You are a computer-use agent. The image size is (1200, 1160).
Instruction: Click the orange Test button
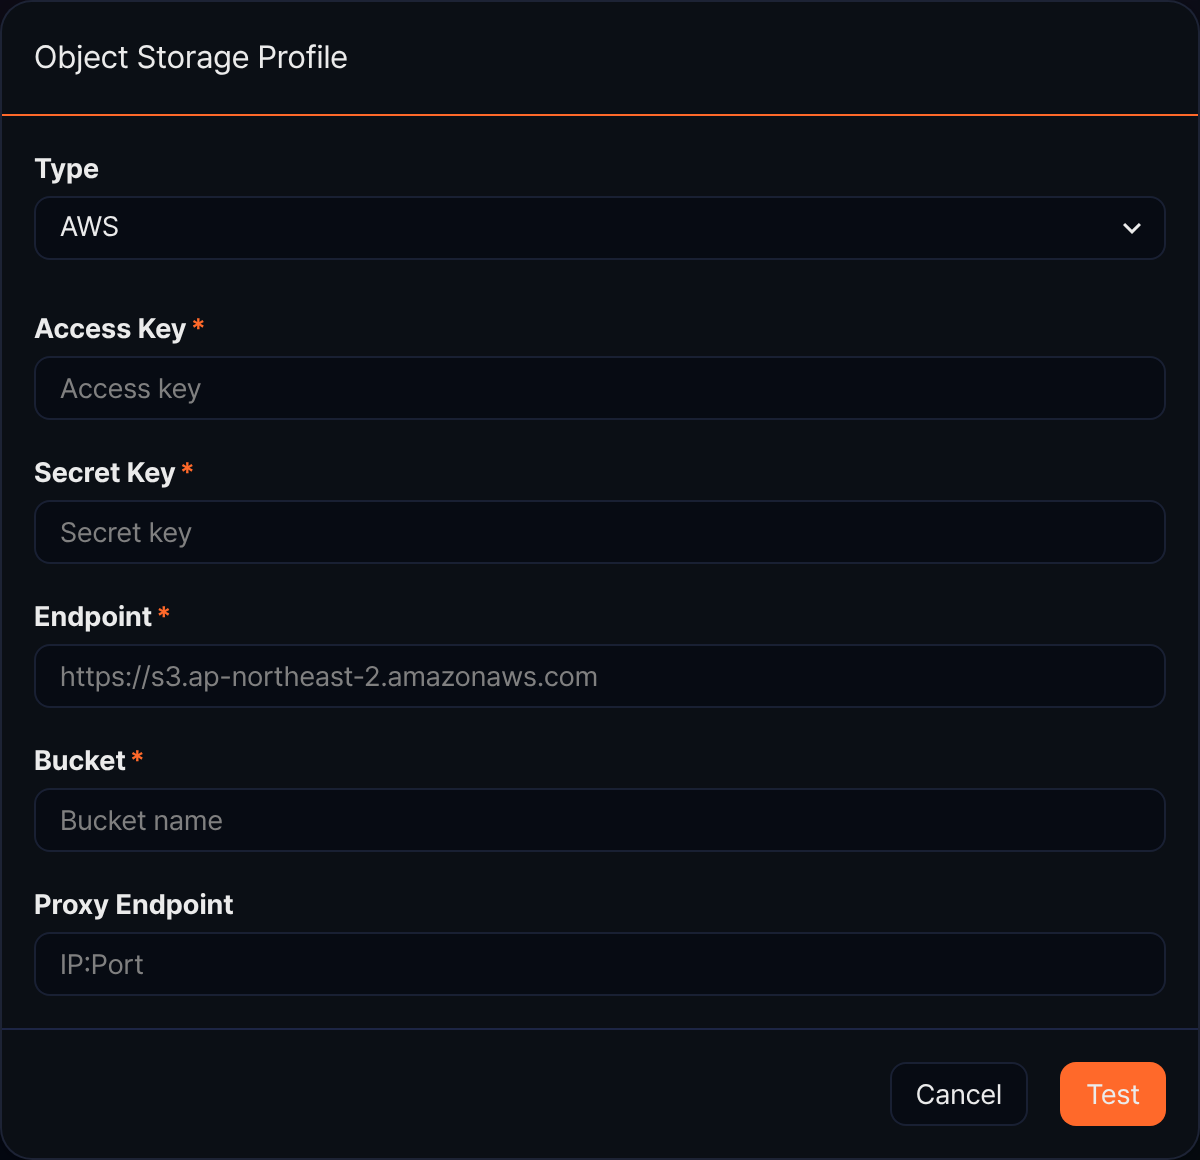click(x=1113, y=1094)
